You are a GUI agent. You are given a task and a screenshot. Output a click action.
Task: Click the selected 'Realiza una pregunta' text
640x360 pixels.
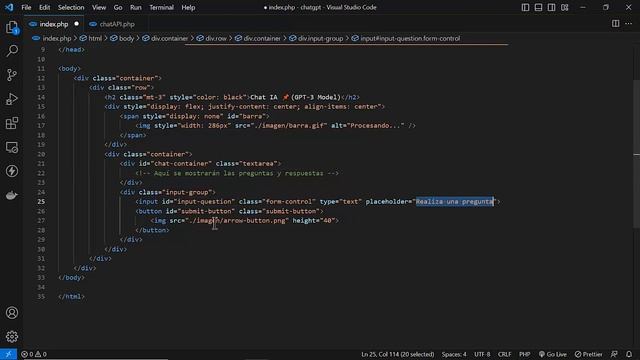tap(455, 202)
